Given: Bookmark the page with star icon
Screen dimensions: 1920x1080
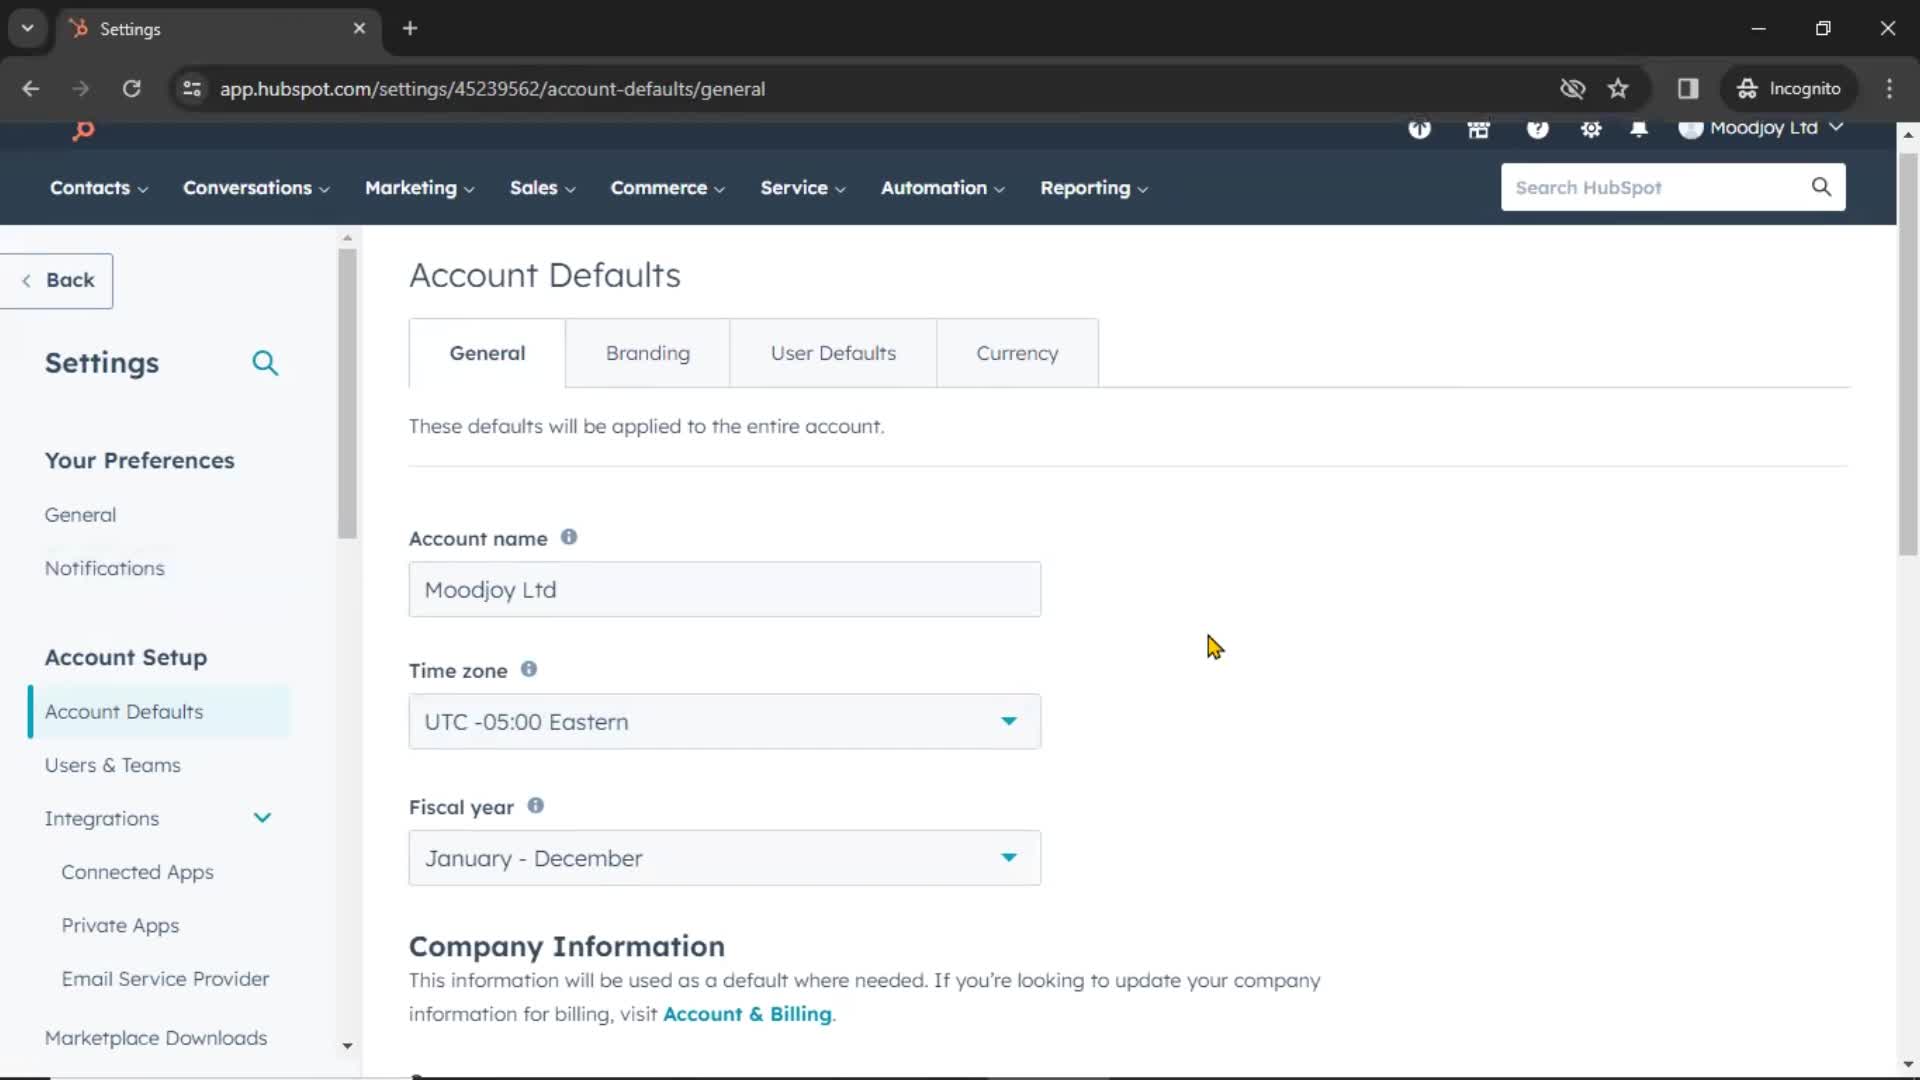Looking at the screenshot, I should [1618, 89].
